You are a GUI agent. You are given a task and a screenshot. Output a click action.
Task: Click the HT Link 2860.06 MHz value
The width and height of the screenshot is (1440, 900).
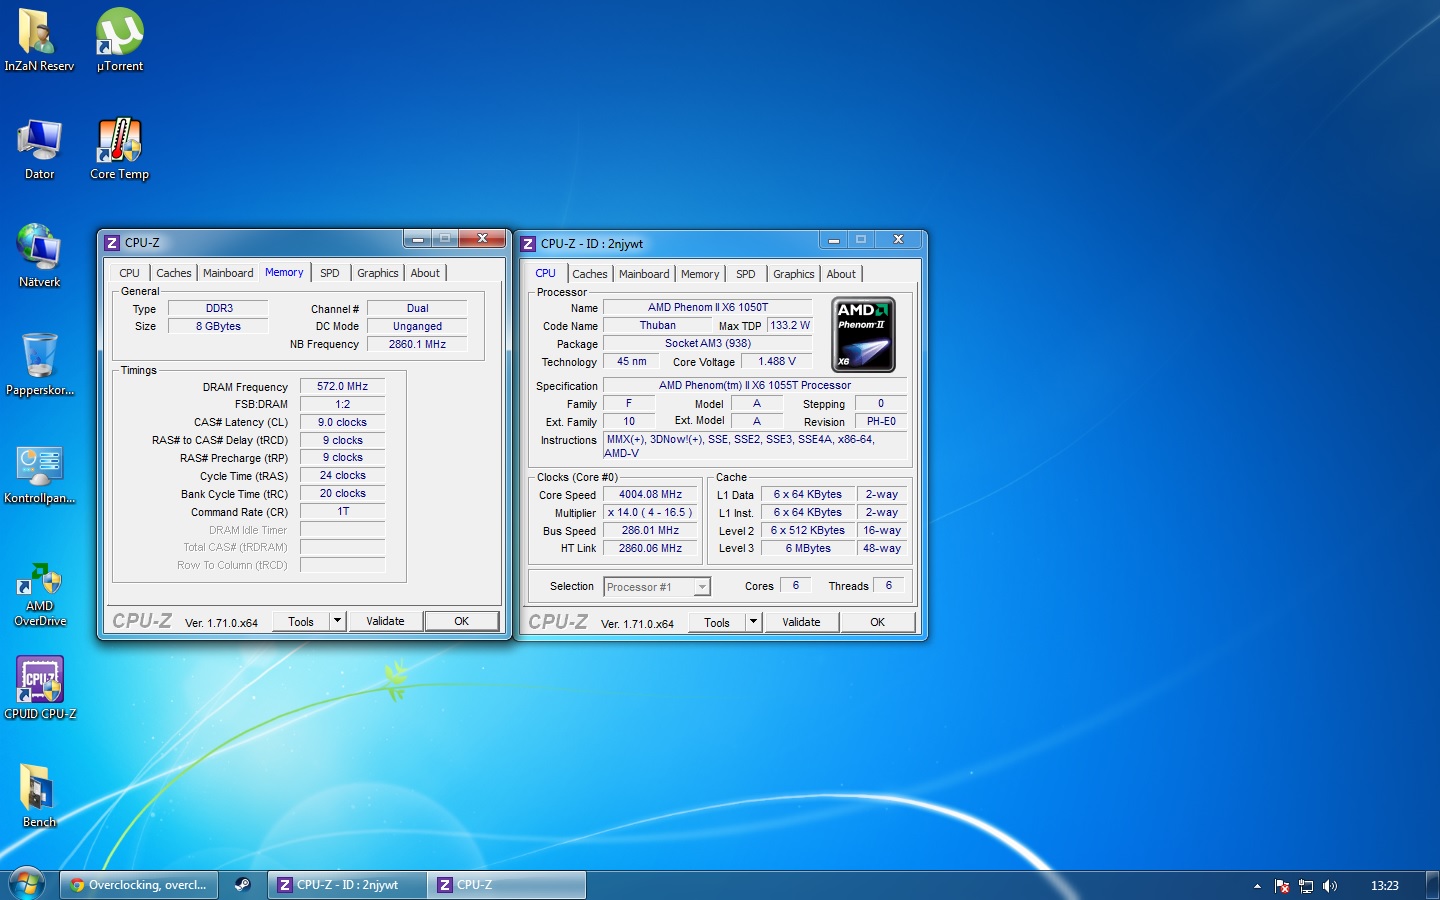(651, 548)
